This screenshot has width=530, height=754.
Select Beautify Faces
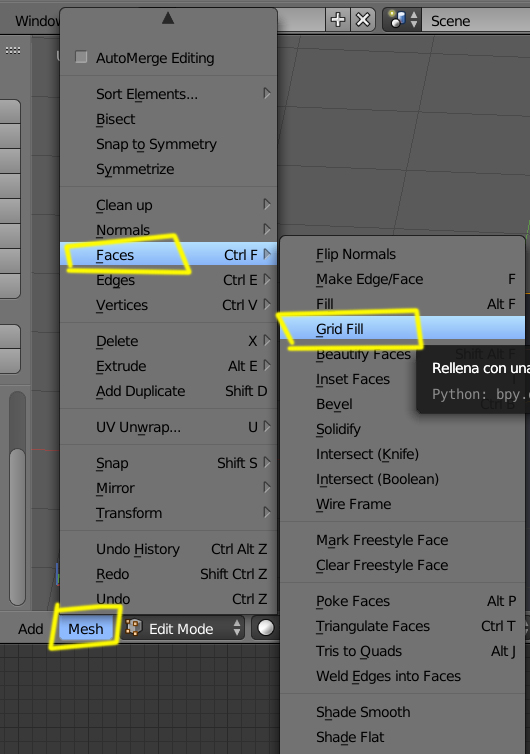(x=363, y=354)
